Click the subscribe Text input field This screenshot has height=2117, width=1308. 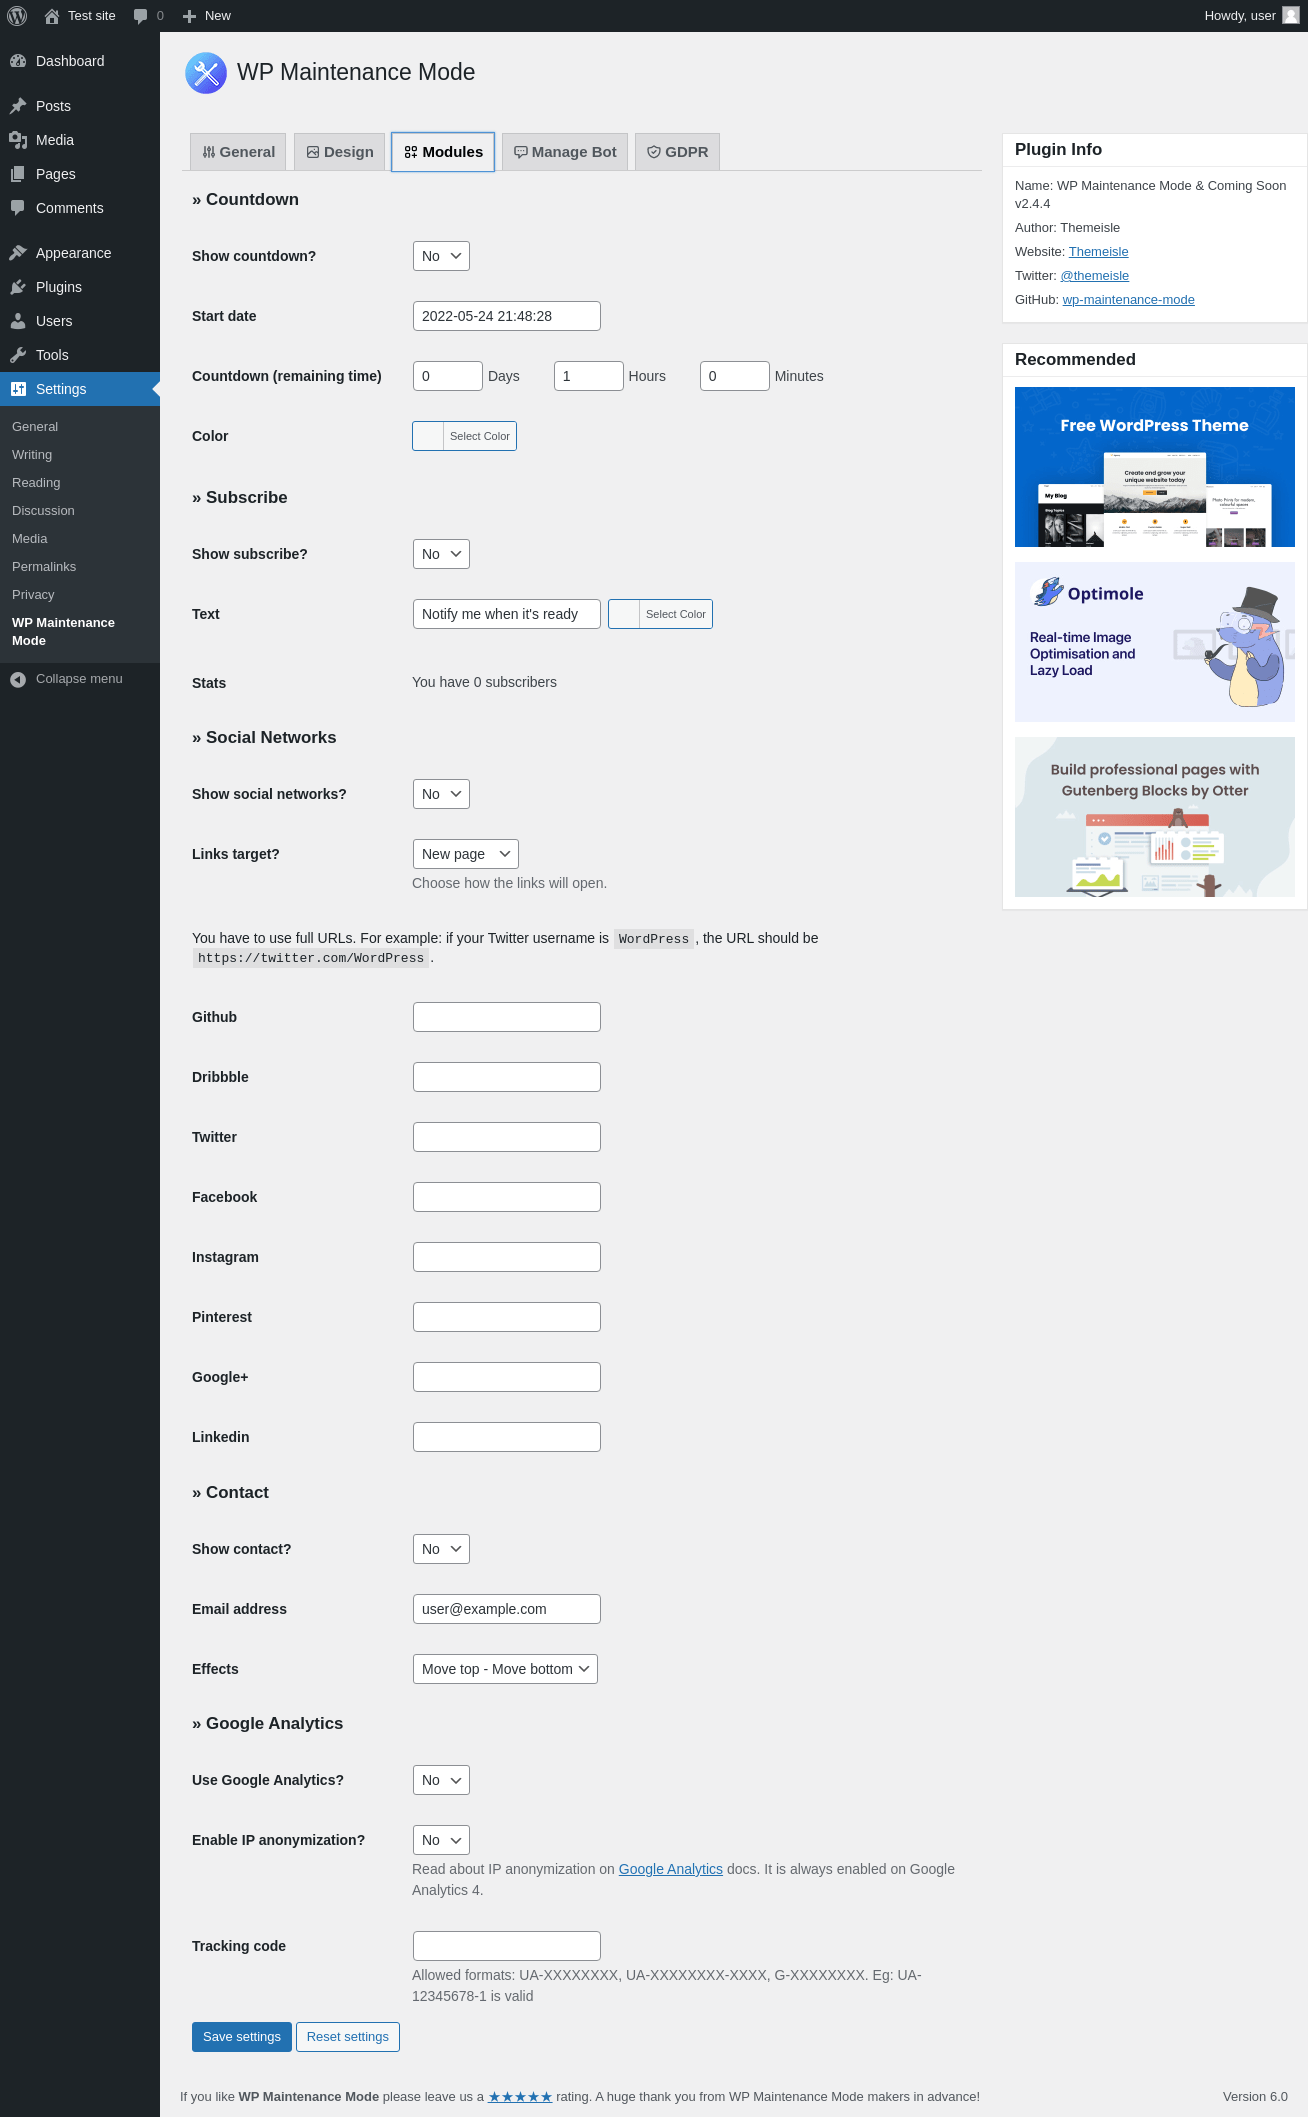tap(507, 614)
